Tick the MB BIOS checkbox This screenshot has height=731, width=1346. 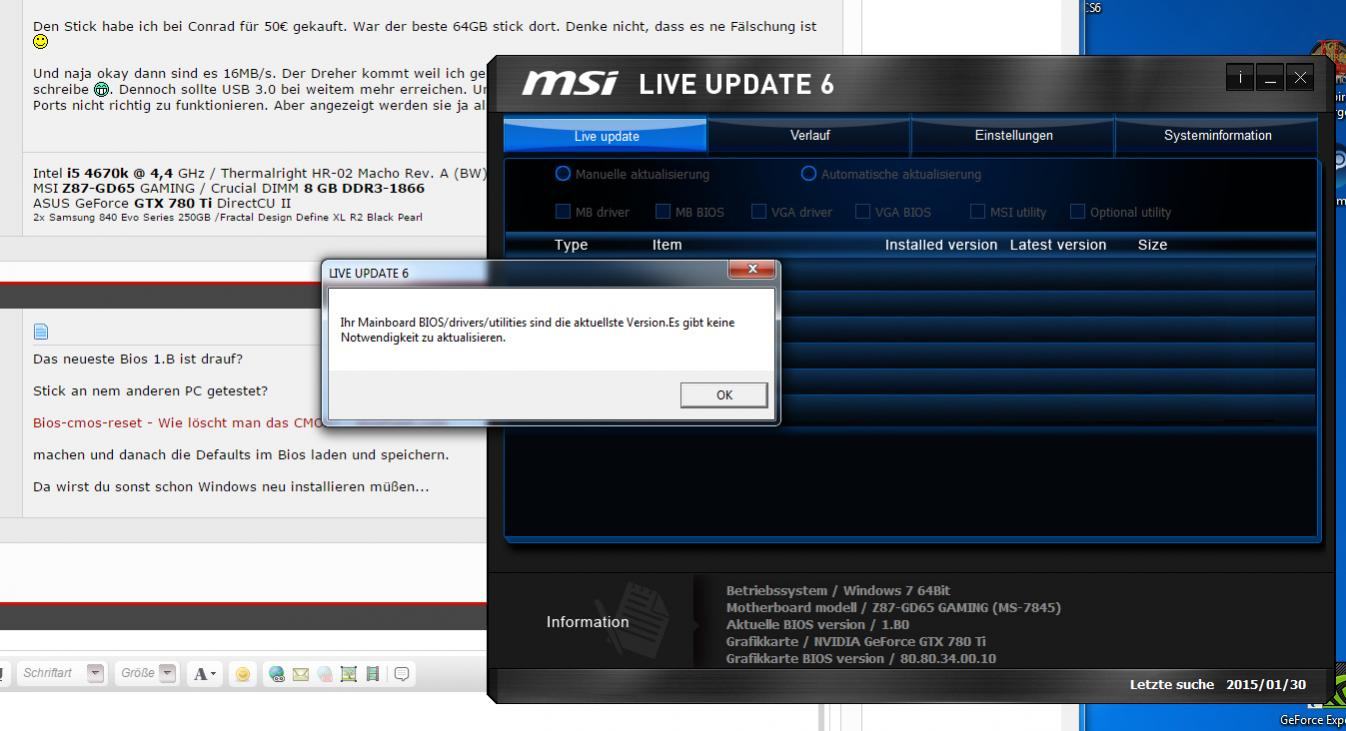coord(663,211)
